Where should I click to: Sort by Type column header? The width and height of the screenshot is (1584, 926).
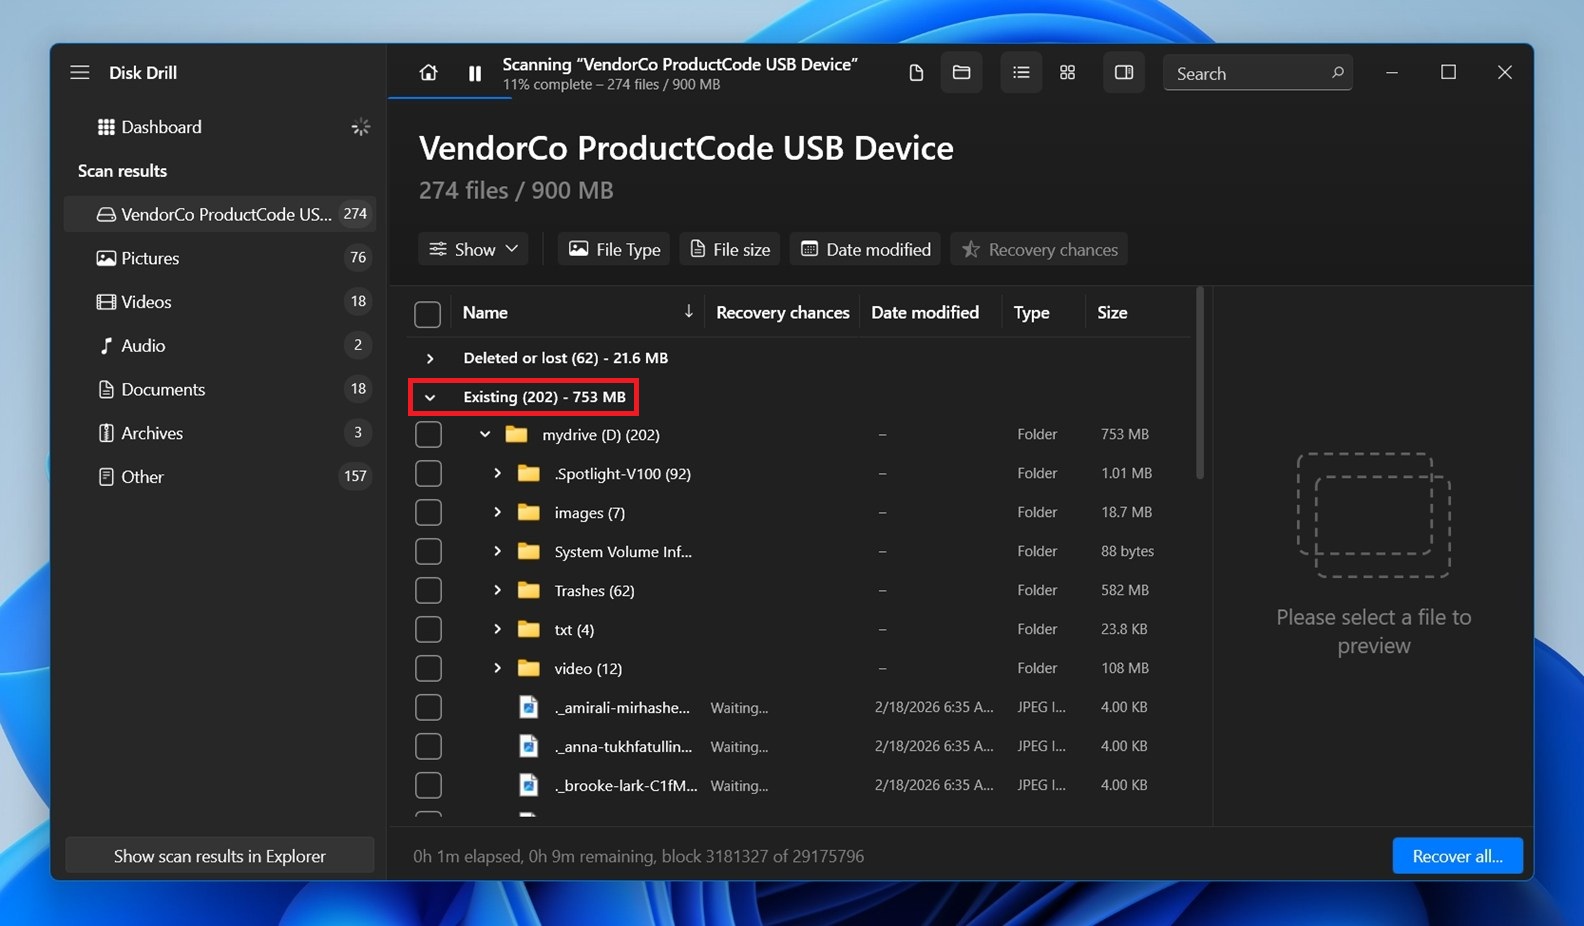click(x=1031, y=313)
